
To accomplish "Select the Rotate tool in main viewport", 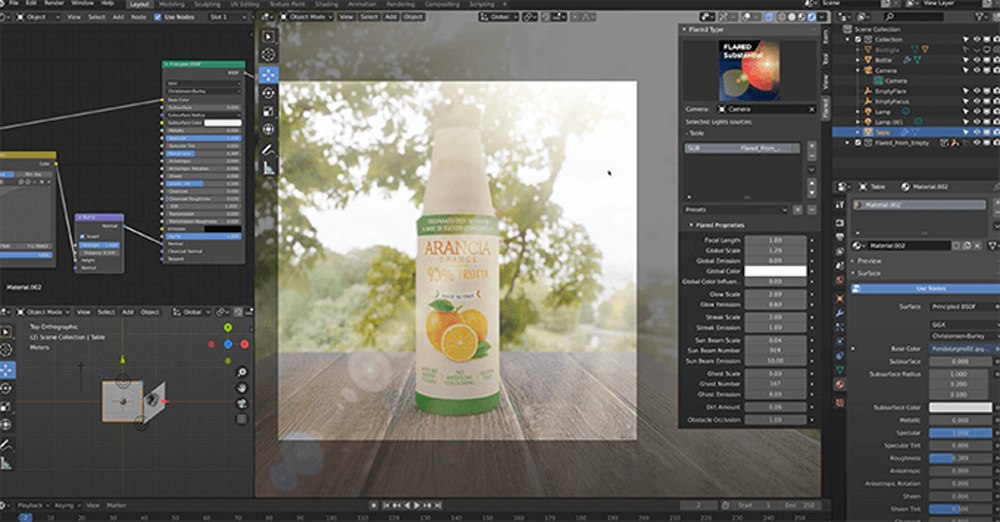I will click(268, 93).
